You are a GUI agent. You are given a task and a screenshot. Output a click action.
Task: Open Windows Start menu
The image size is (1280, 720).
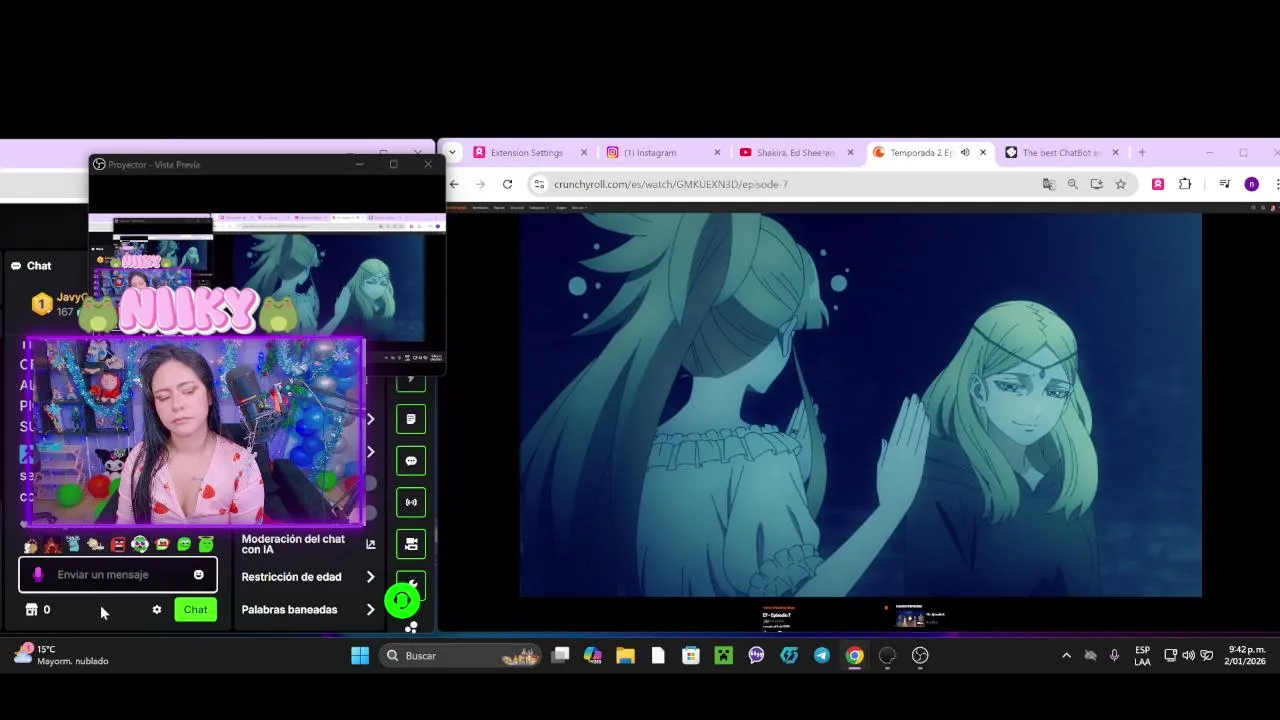[x=360, y=656]
